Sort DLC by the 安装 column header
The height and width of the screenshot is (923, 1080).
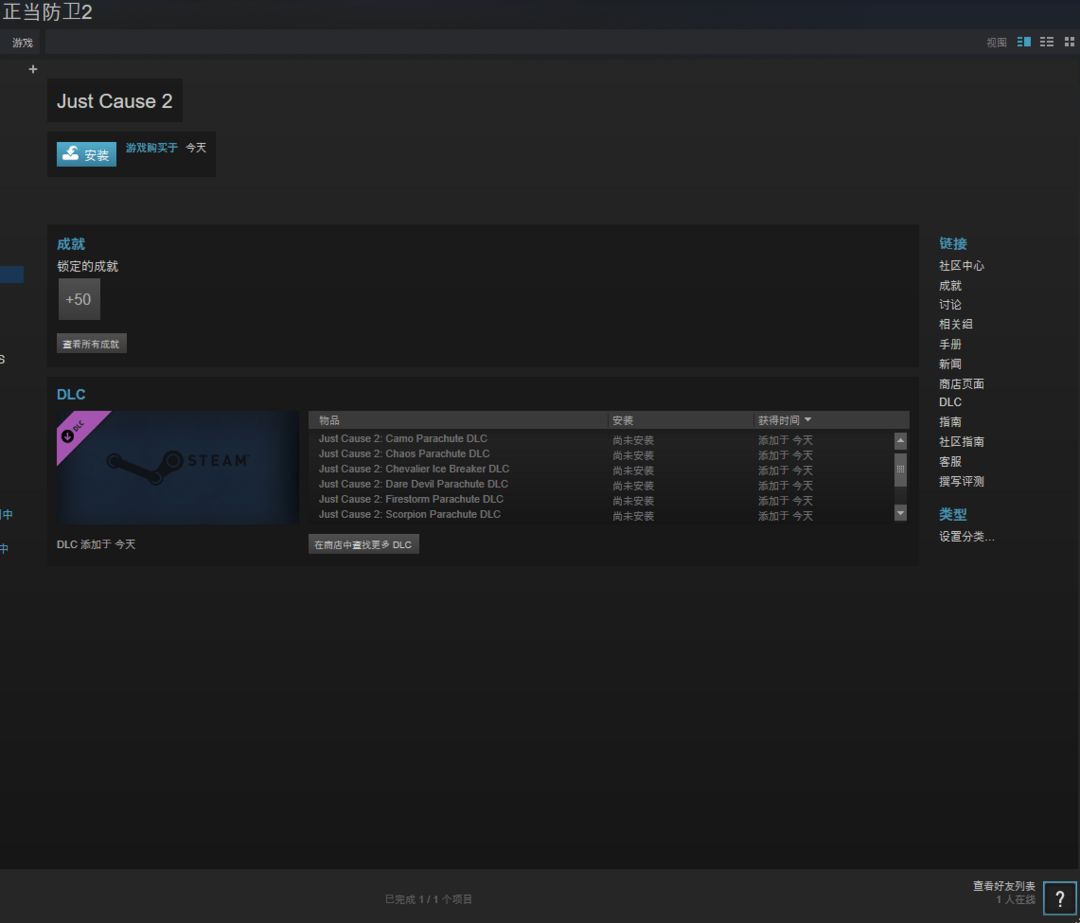[623, 420]
